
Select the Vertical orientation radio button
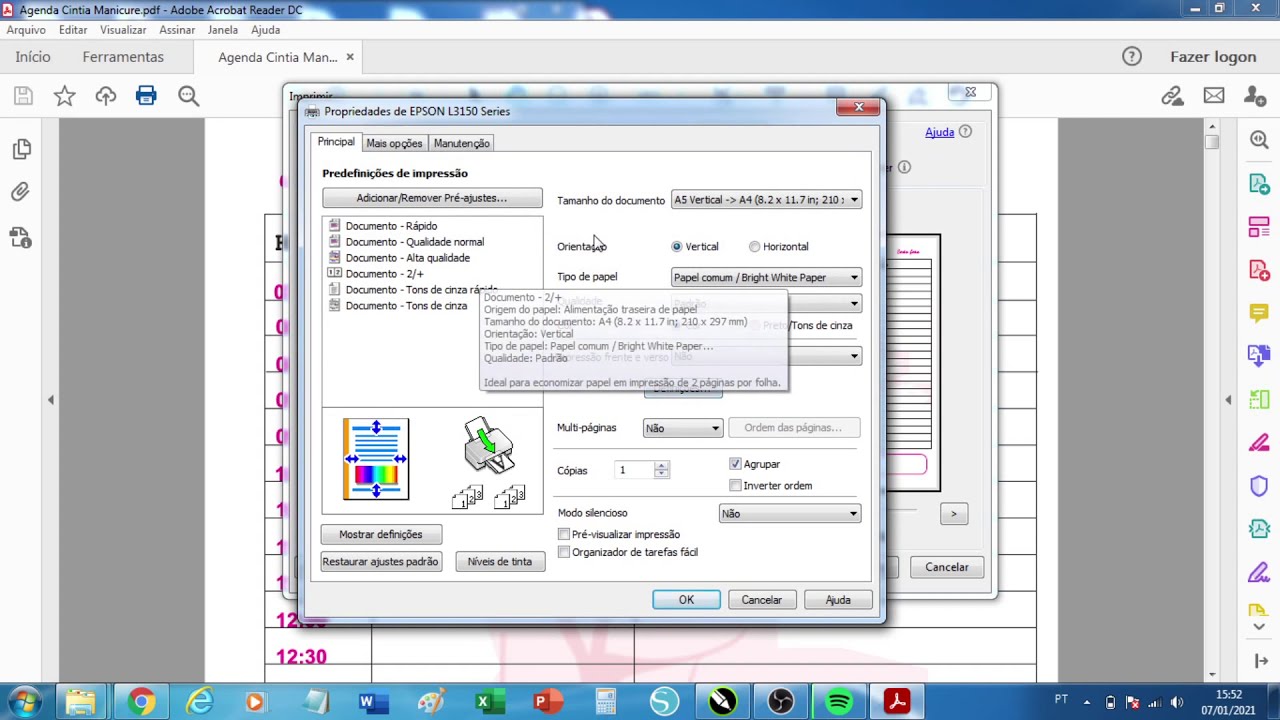677,247
